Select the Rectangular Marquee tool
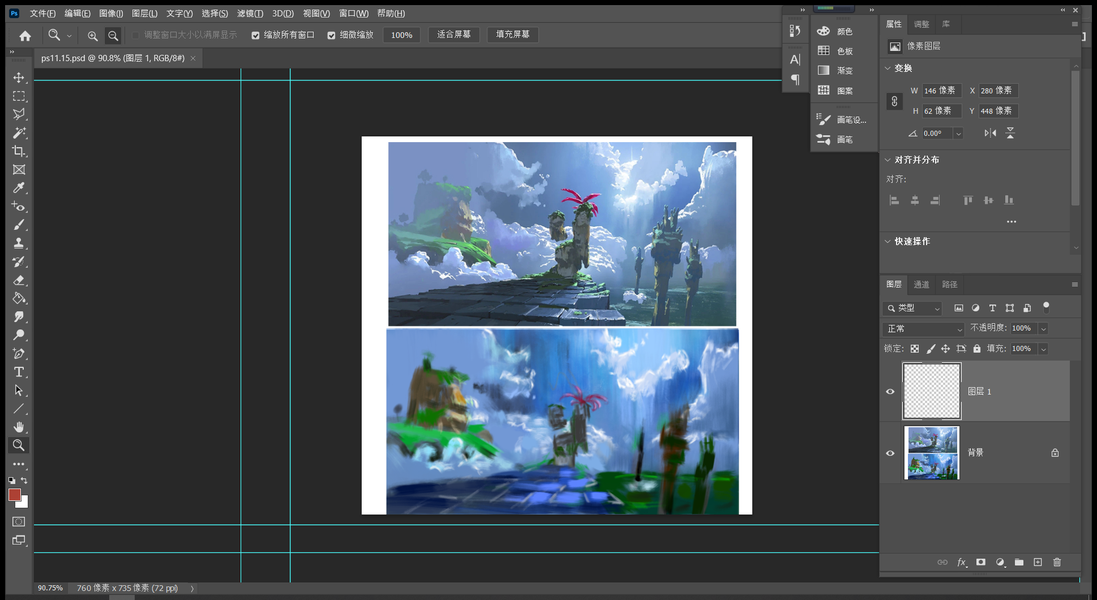Viewport: 1097px width, 600px height. [19, 96]
